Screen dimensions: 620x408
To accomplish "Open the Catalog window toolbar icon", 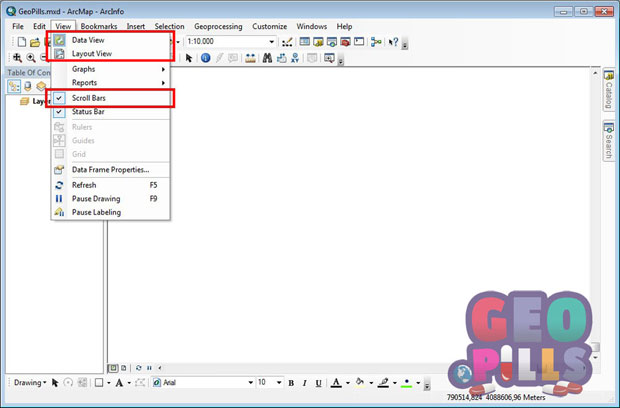I will pyautogui.click(x=318, y=42).
